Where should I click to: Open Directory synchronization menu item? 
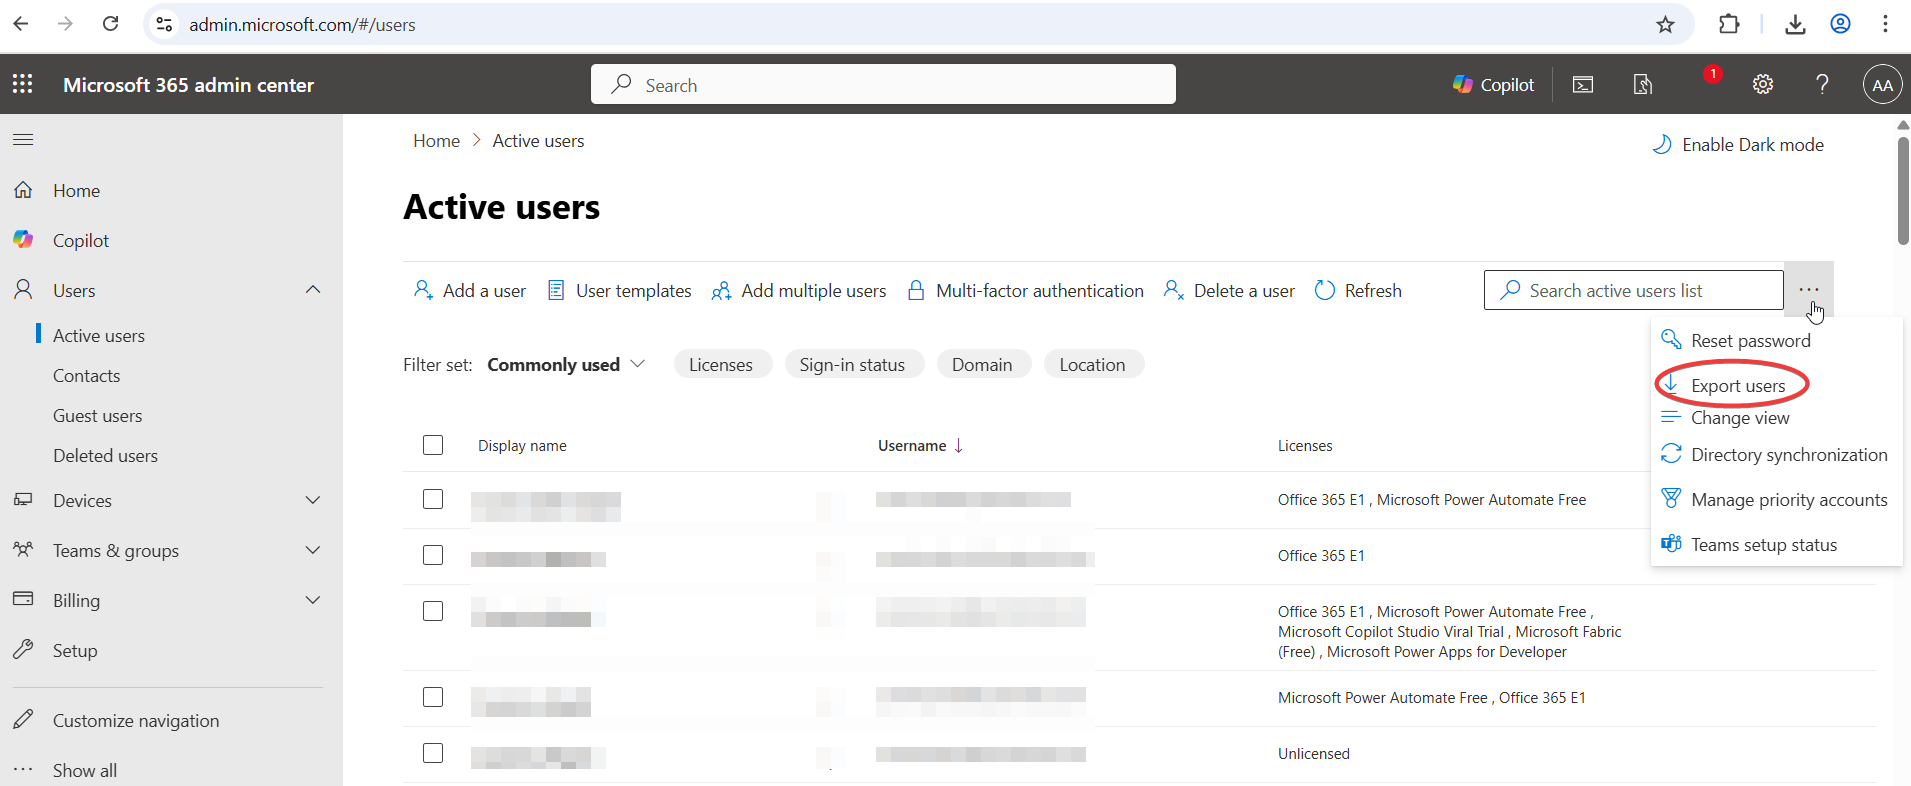click(1776, 455)
